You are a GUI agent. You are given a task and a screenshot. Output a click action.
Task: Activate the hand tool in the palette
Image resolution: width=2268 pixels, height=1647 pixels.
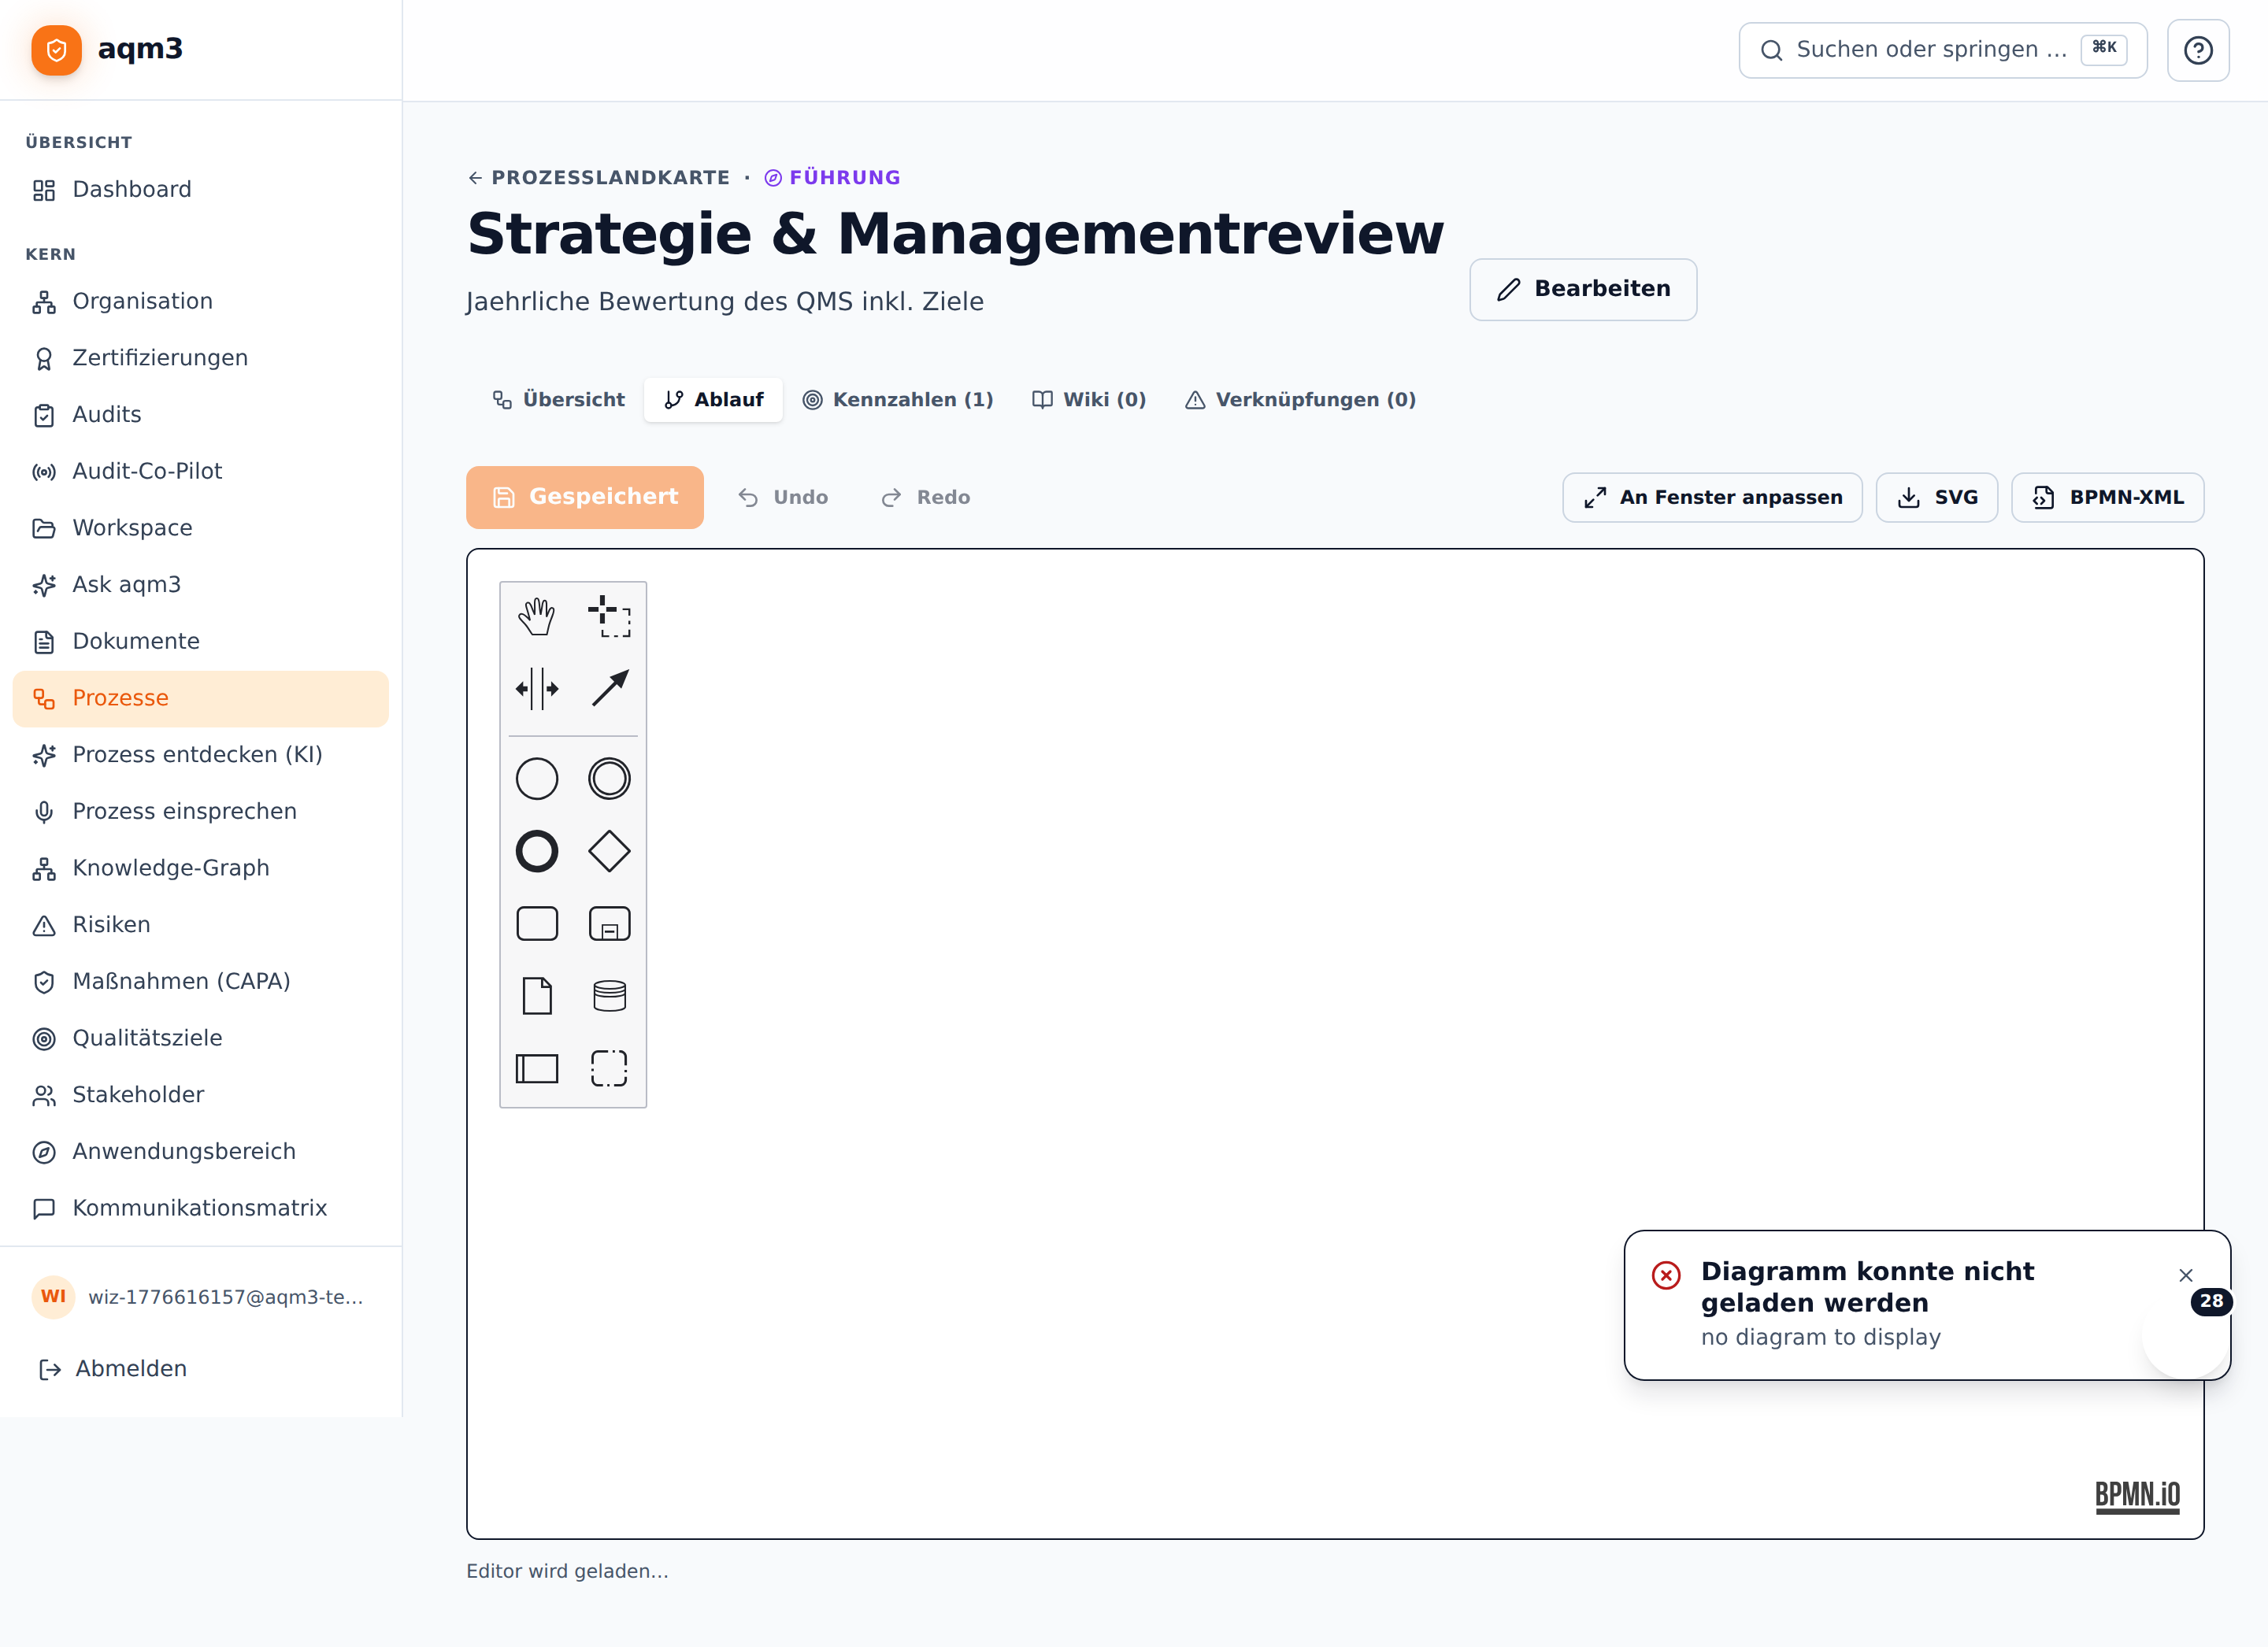pos(537,616)
